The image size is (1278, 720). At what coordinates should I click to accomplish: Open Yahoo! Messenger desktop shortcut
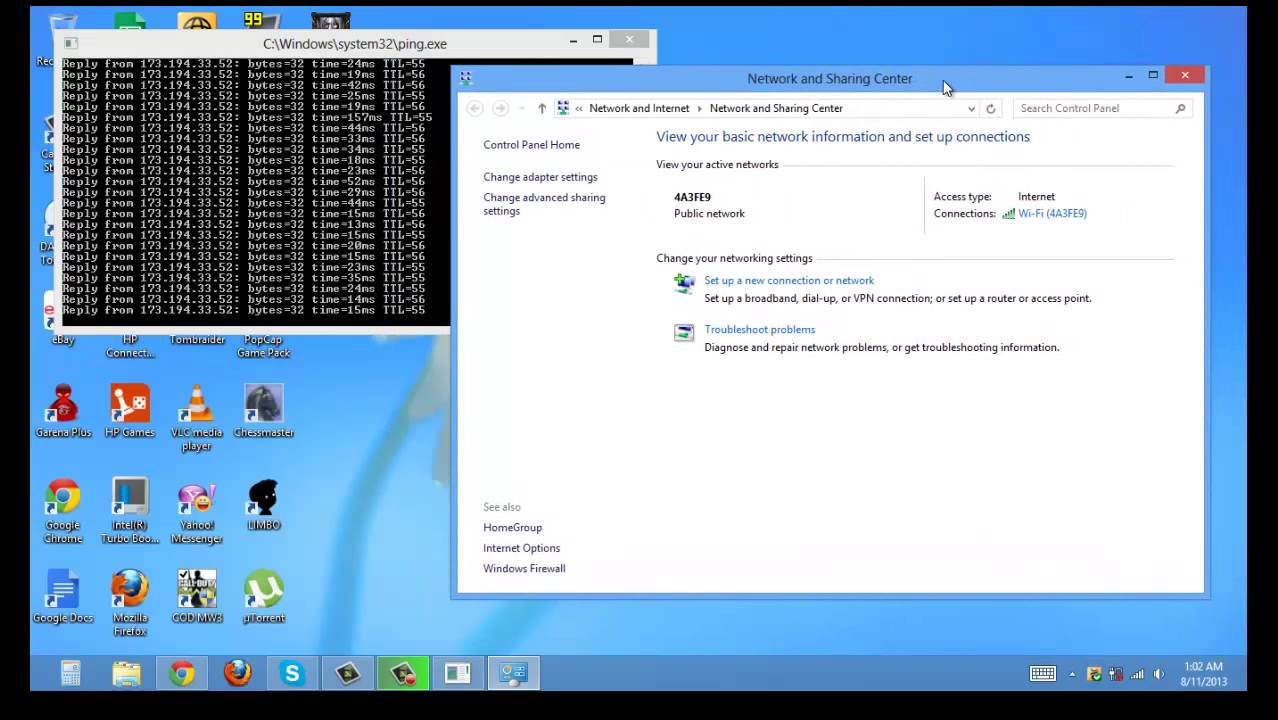pos(197,511)
